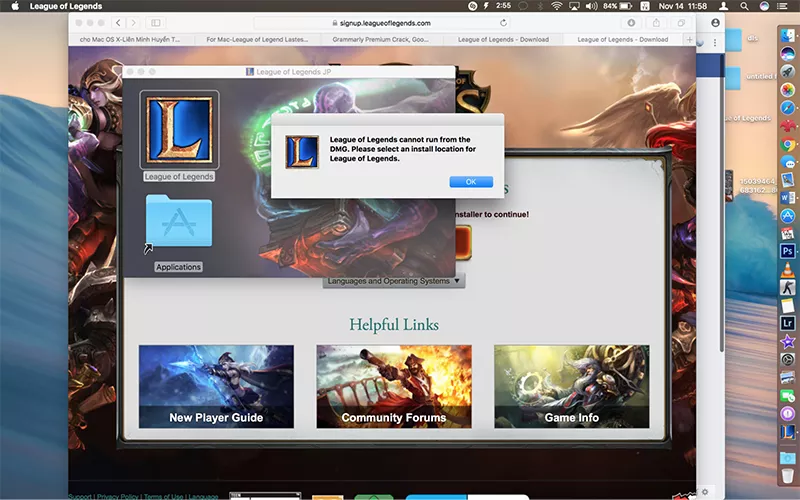Open the volume control in the menu bar

coord(591,6)
